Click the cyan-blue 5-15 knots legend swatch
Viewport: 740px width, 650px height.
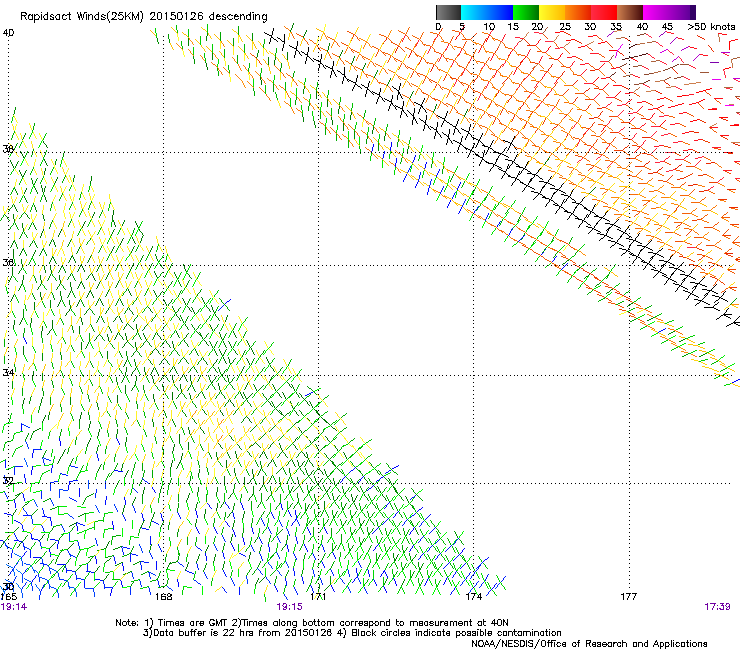487,12
